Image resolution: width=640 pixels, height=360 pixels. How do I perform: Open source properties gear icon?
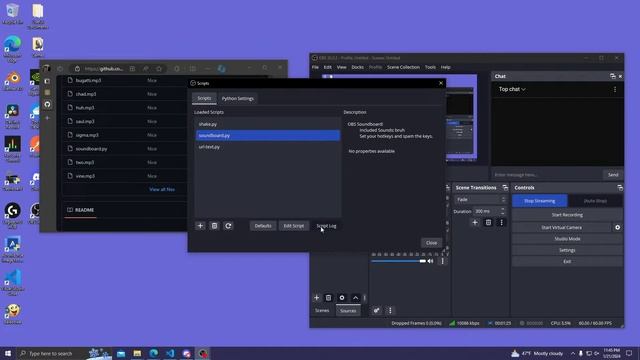tap(342, 298)
